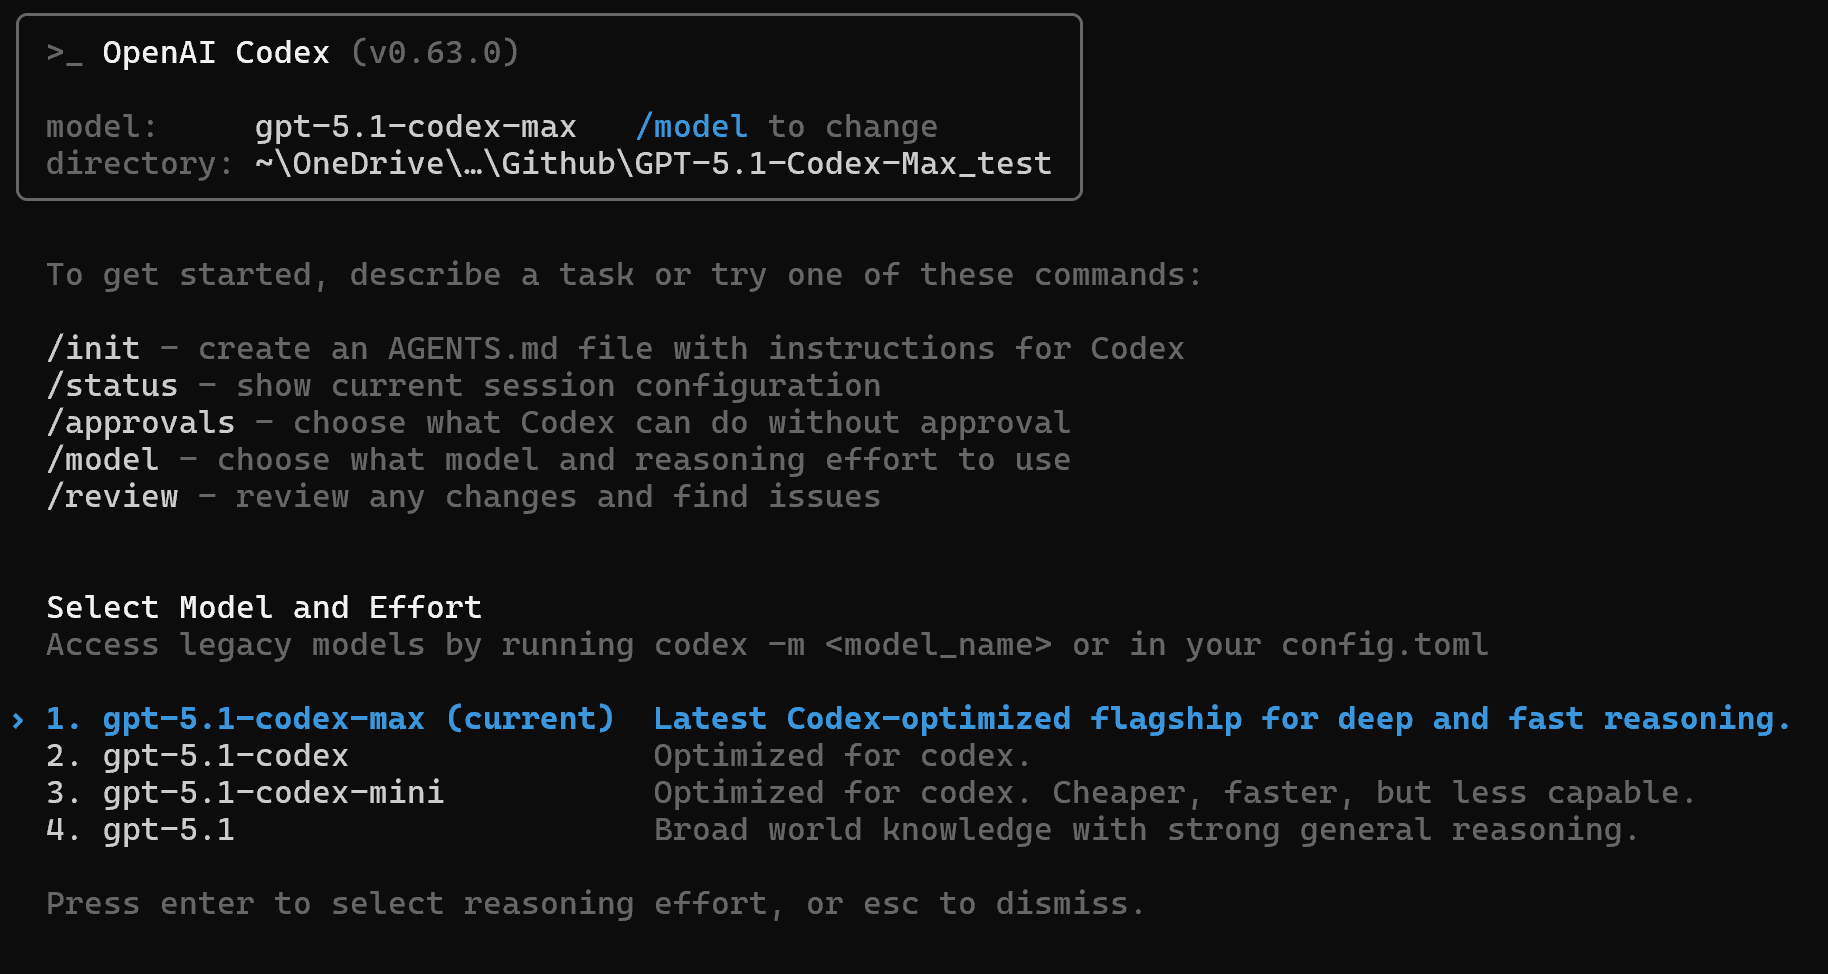The height and width of the screenshot is (974, 1828).
Task: Click the /review command
Action: tap(112, 497)
